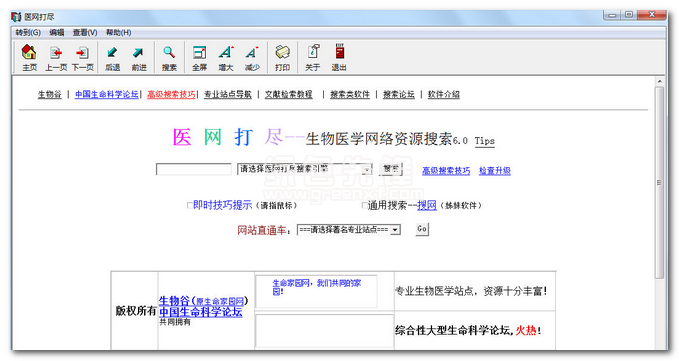
Task: Open the 查看(V) menu
Action: click(x=85, y=32)
